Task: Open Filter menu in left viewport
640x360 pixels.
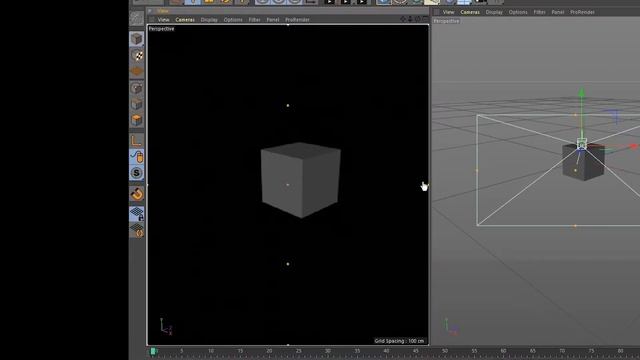Action: point(254,20)
